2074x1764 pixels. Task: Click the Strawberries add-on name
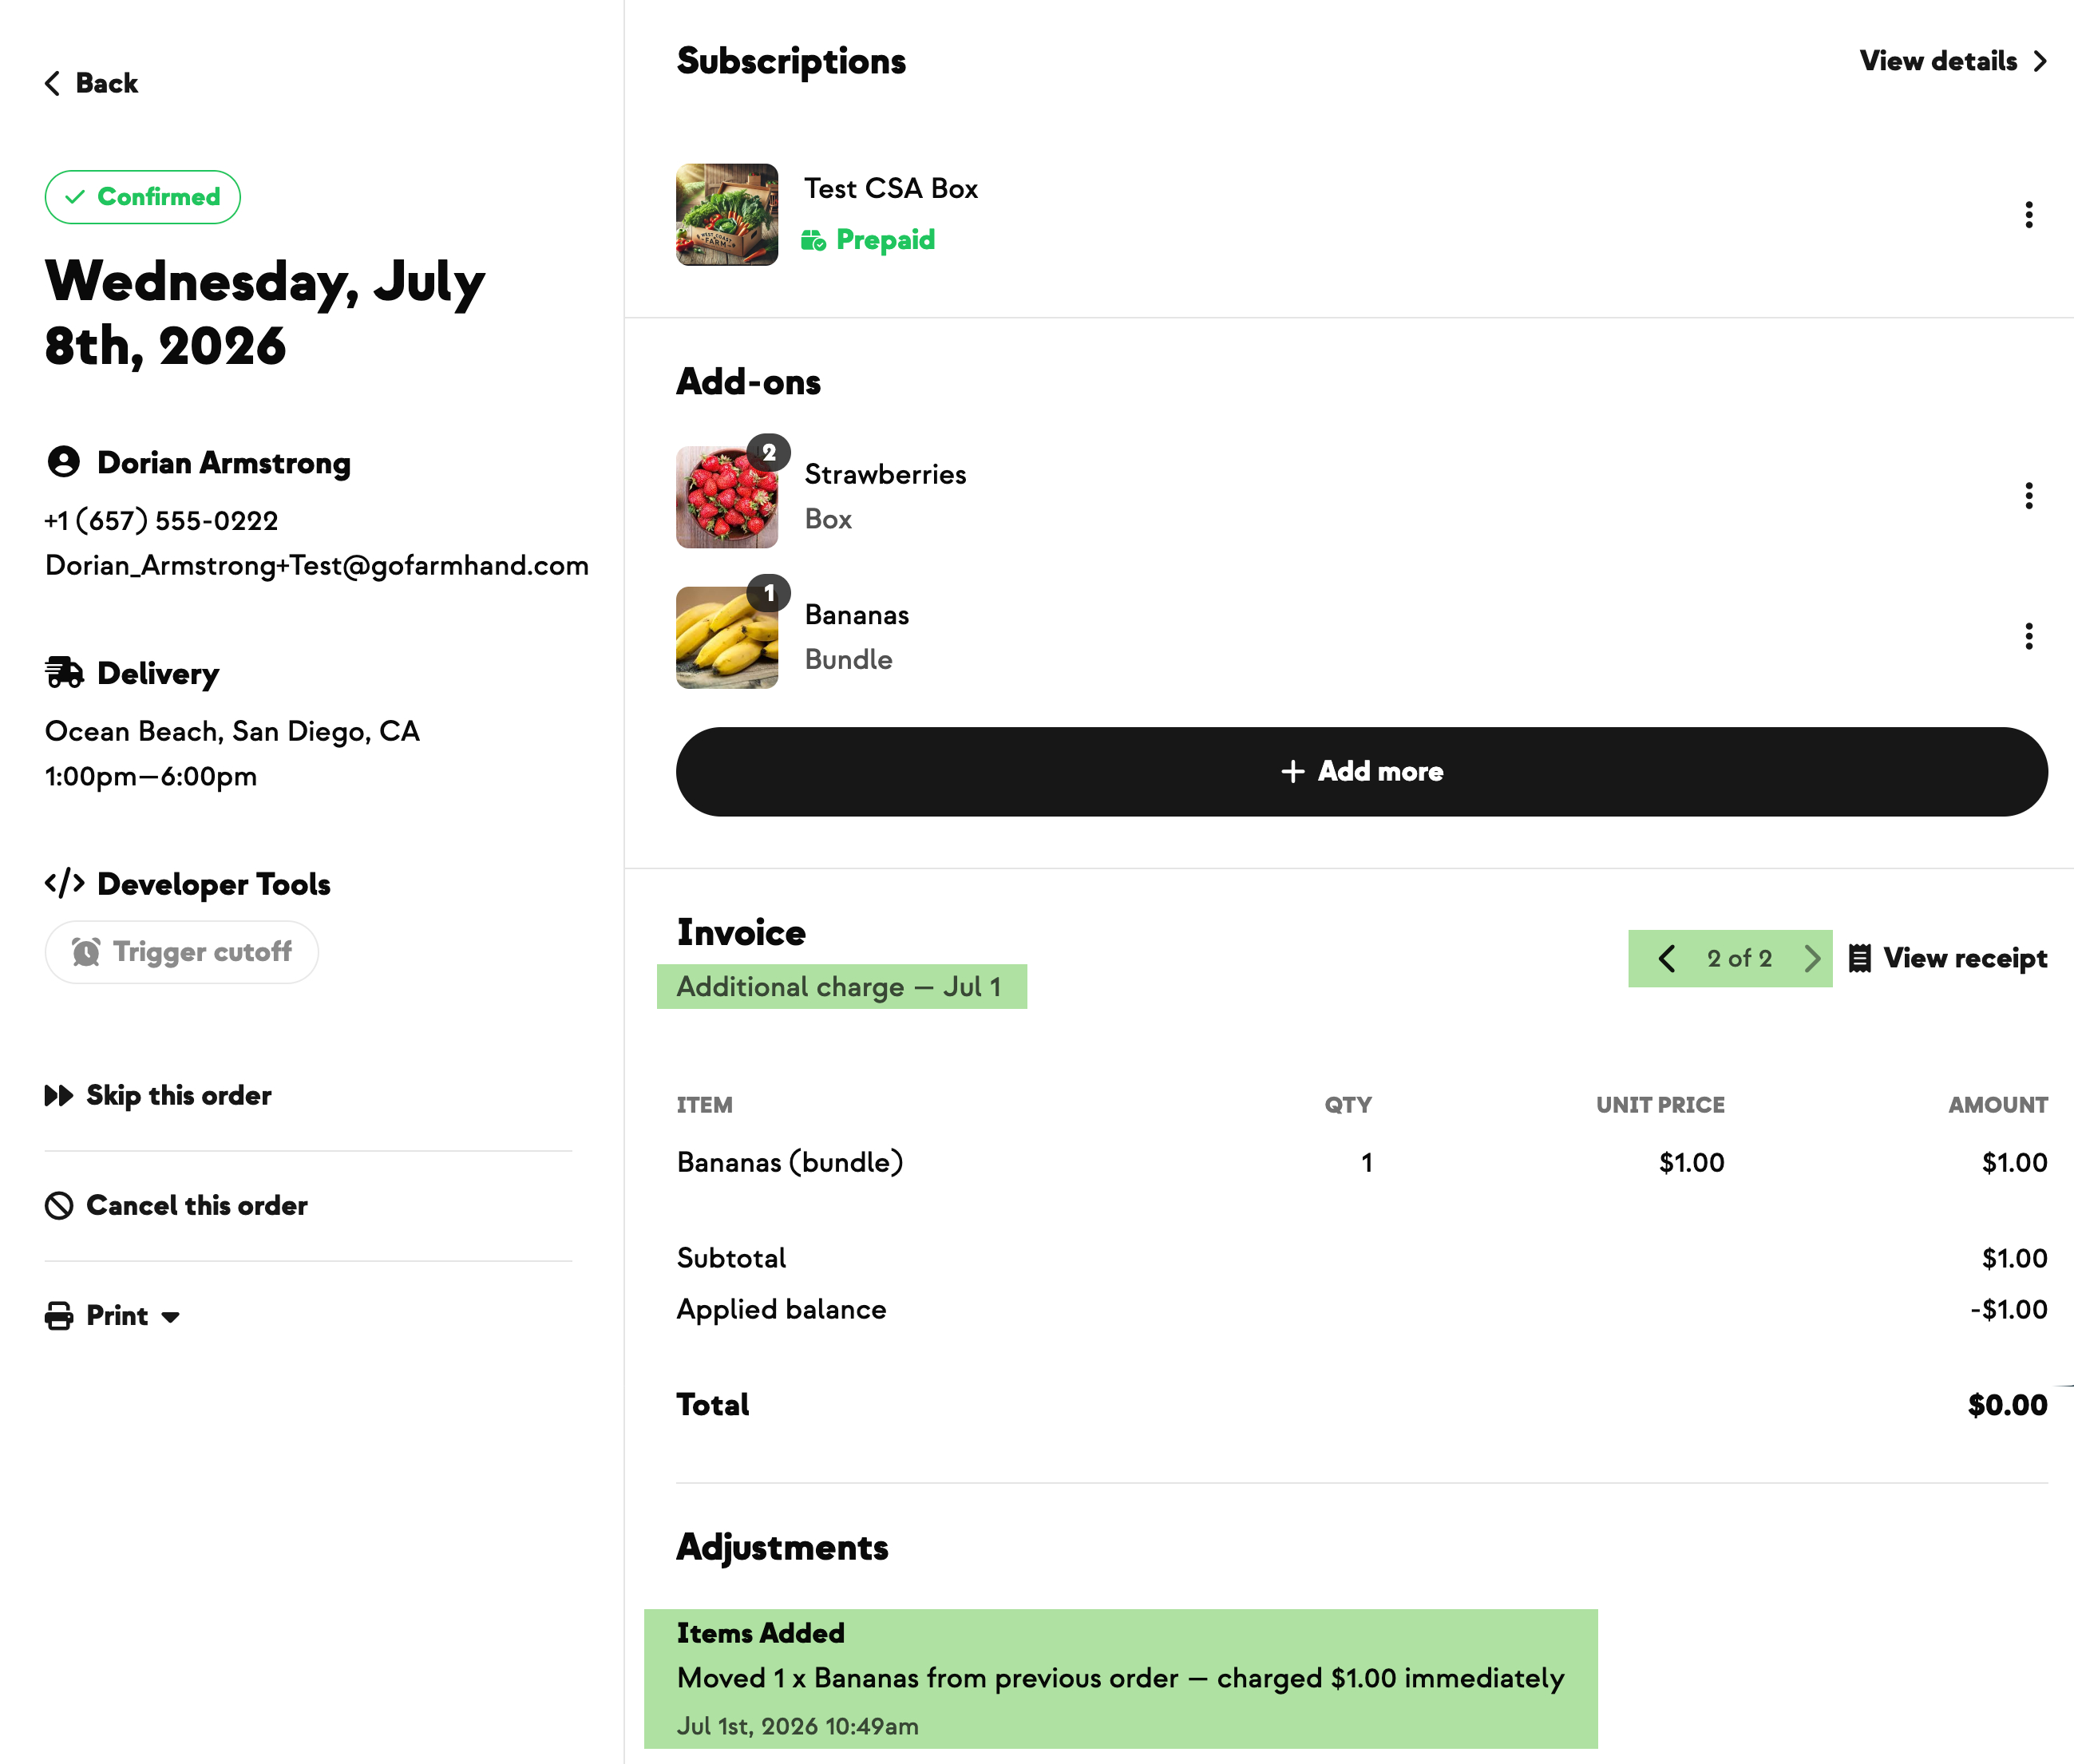[885, 474]
